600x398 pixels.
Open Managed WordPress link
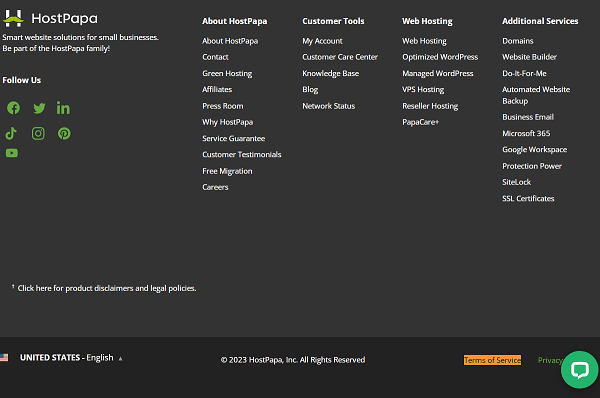(438, 73)
